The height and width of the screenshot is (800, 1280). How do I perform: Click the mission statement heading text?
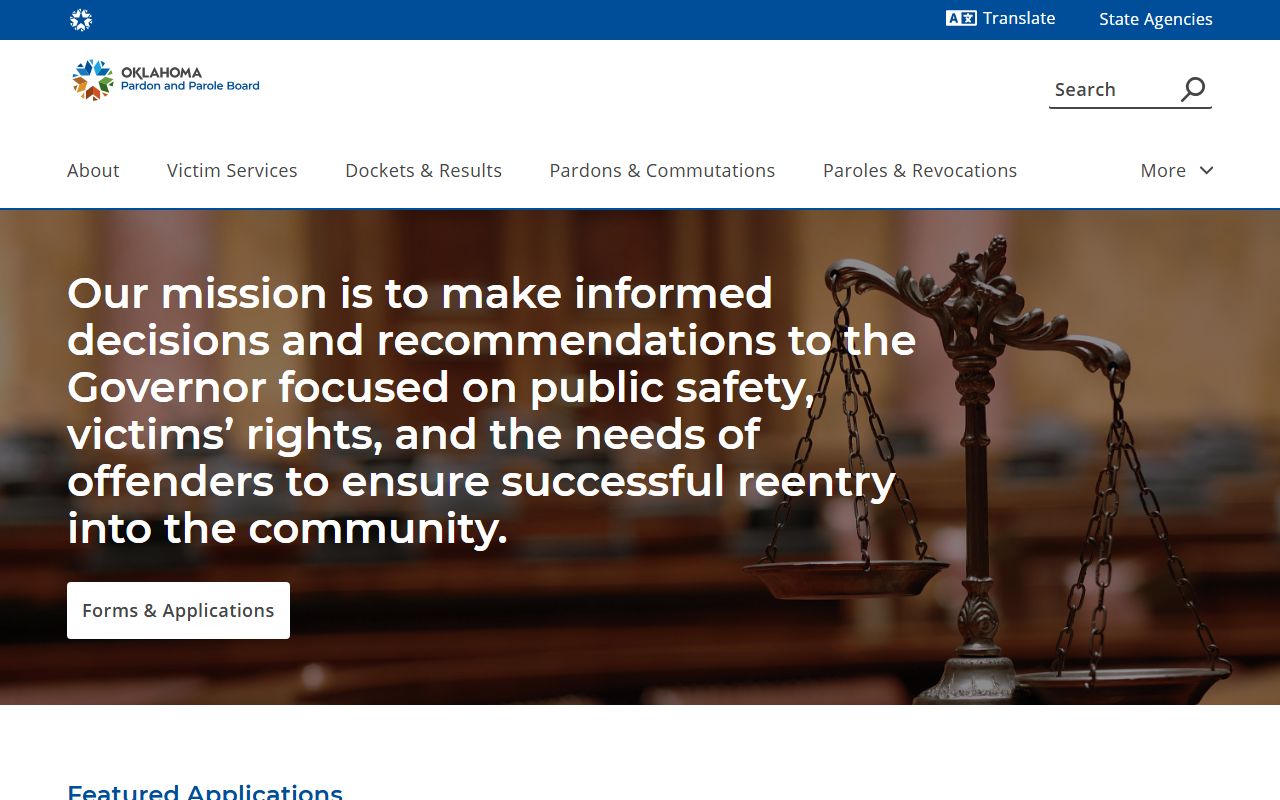491,411
